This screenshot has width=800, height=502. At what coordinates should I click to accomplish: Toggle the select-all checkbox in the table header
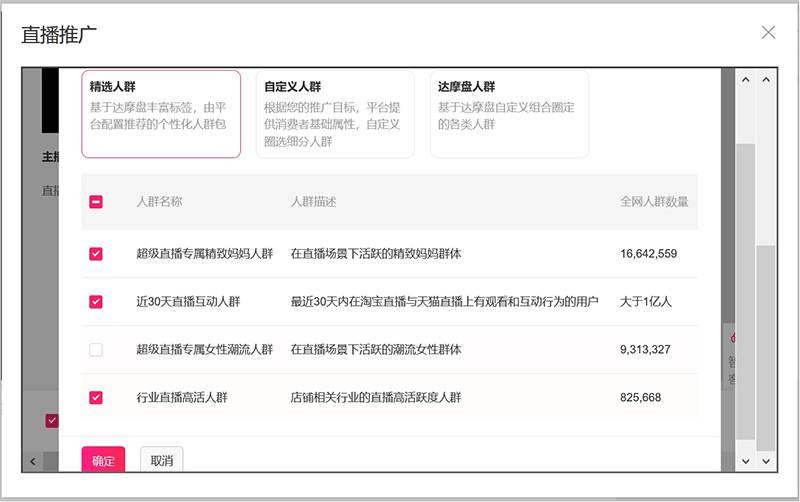click(x=96, y=202)
